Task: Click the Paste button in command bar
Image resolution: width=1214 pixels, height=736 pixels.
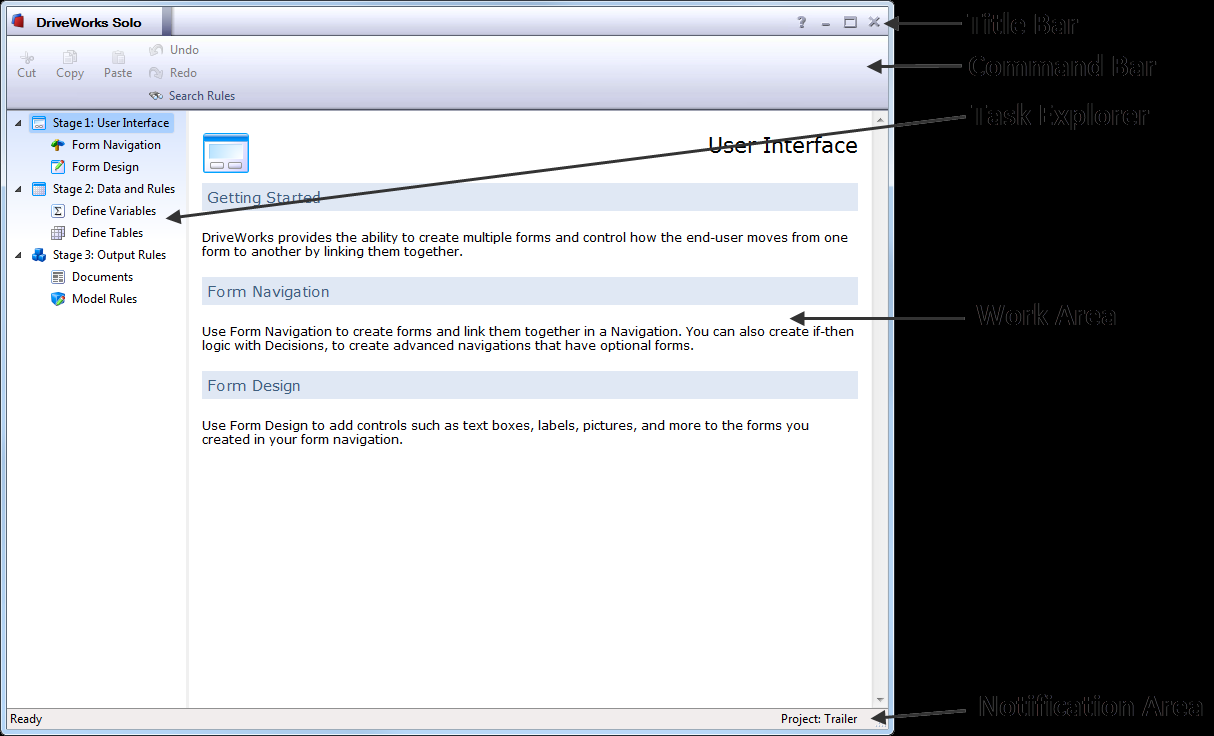Action: click(x=118, y=65)
